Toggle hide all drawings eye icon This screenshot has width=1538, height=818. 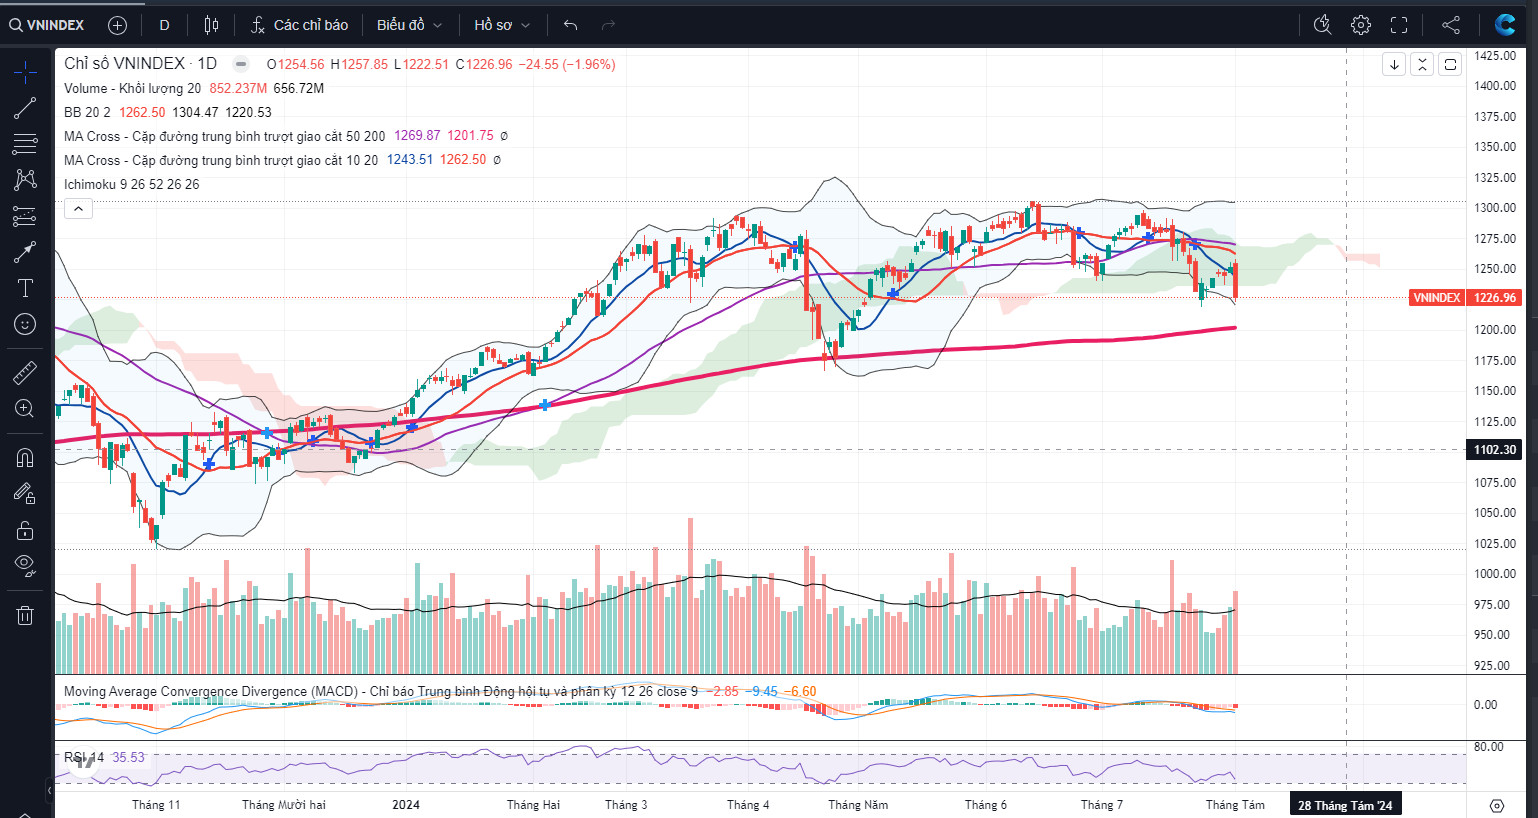click(25, 565)
